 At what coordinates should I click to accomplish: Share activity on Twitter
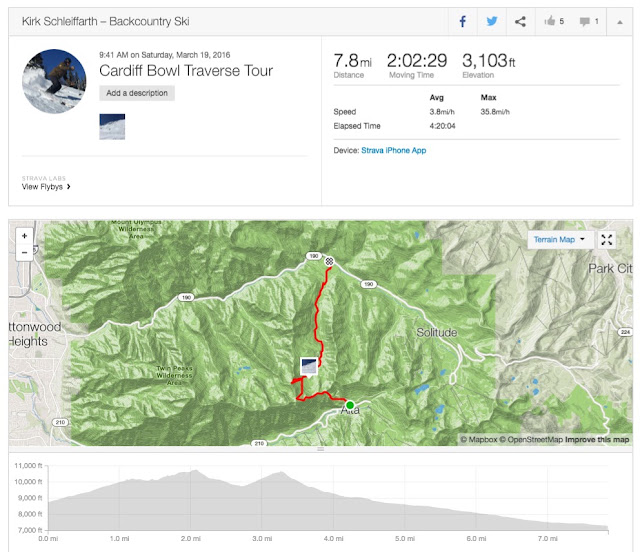point(492,22)
